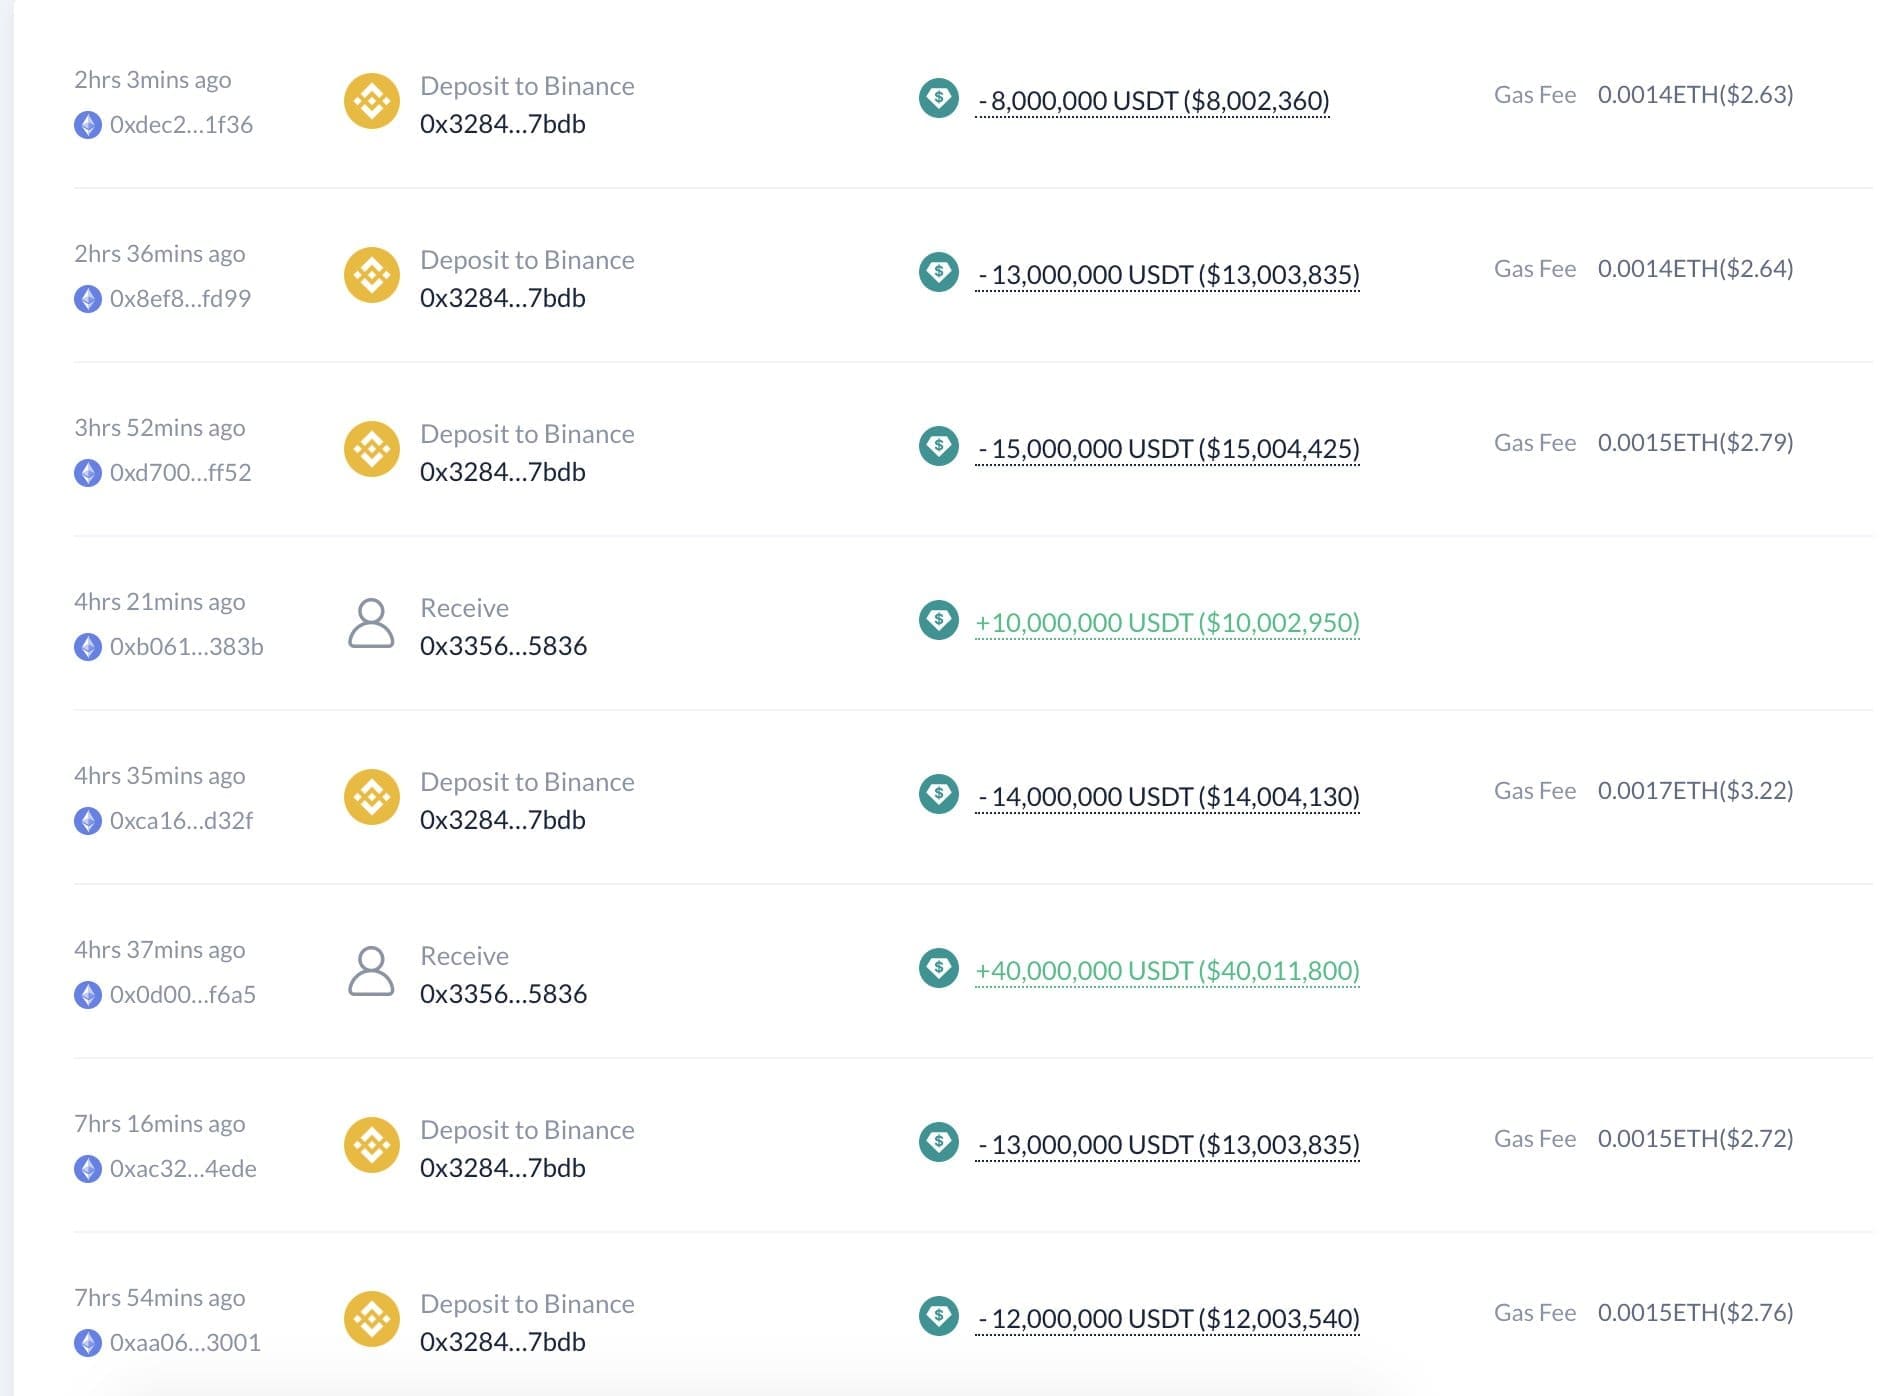
Task: Click Binance logo in 2hrs 3mins ago row
Action: pos(372,101)
